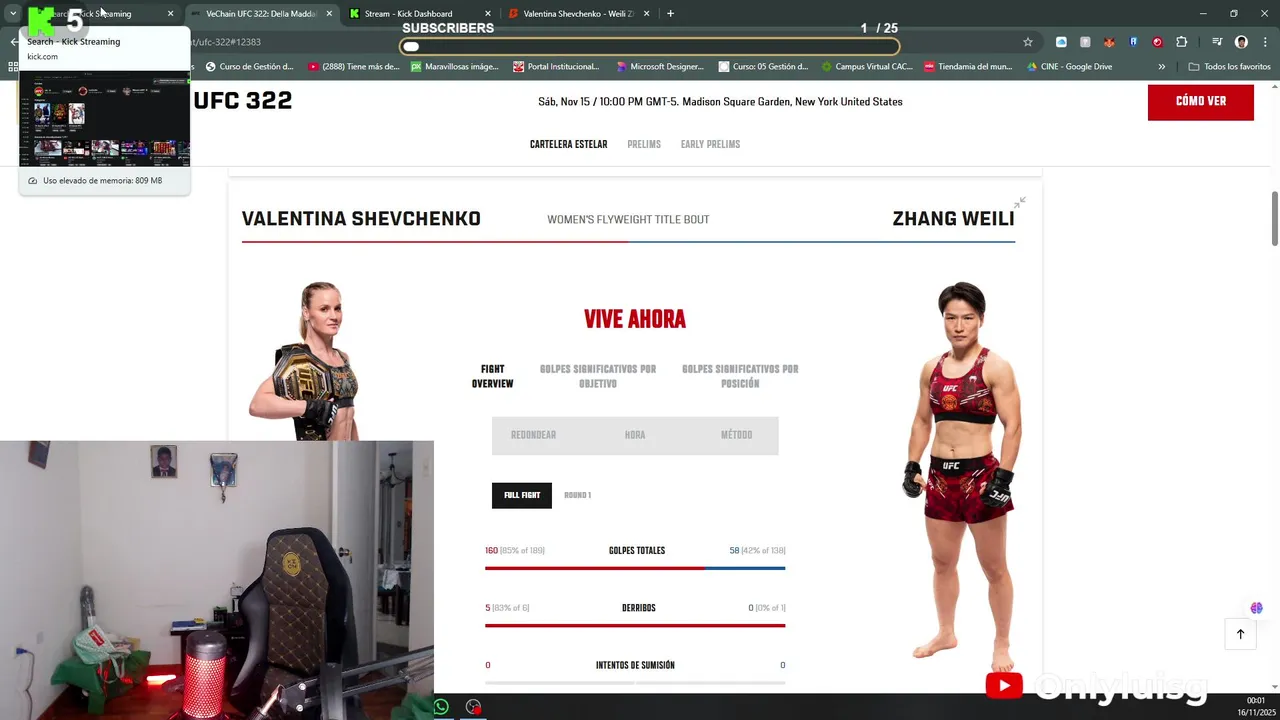Open the Portal Institucional bookmark
1280x720 pixels.
click(x=556, y=67)
